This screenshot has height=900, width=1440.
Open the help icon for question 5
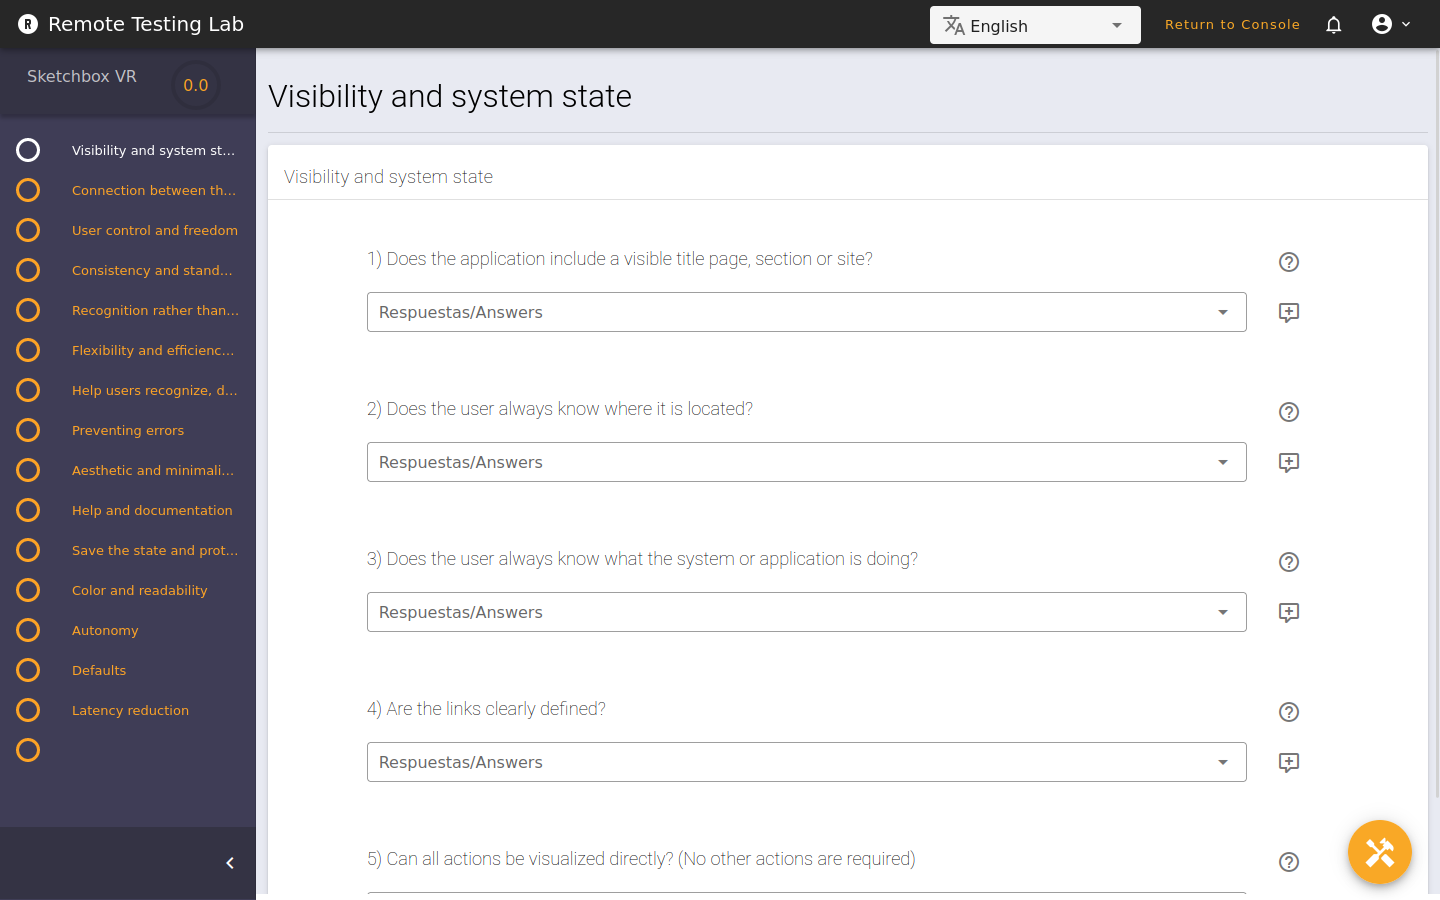[x=1288, y=862]
